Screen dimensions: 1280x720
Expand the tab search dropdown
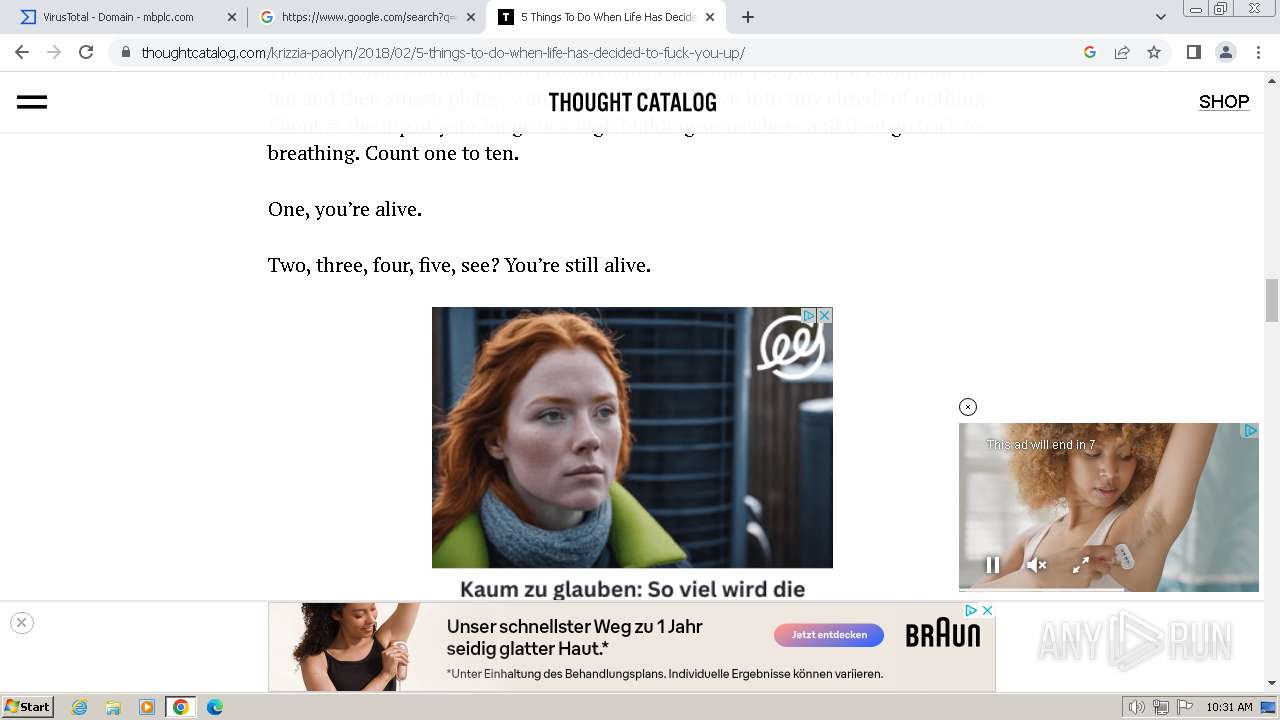(x=1161, y=17)
